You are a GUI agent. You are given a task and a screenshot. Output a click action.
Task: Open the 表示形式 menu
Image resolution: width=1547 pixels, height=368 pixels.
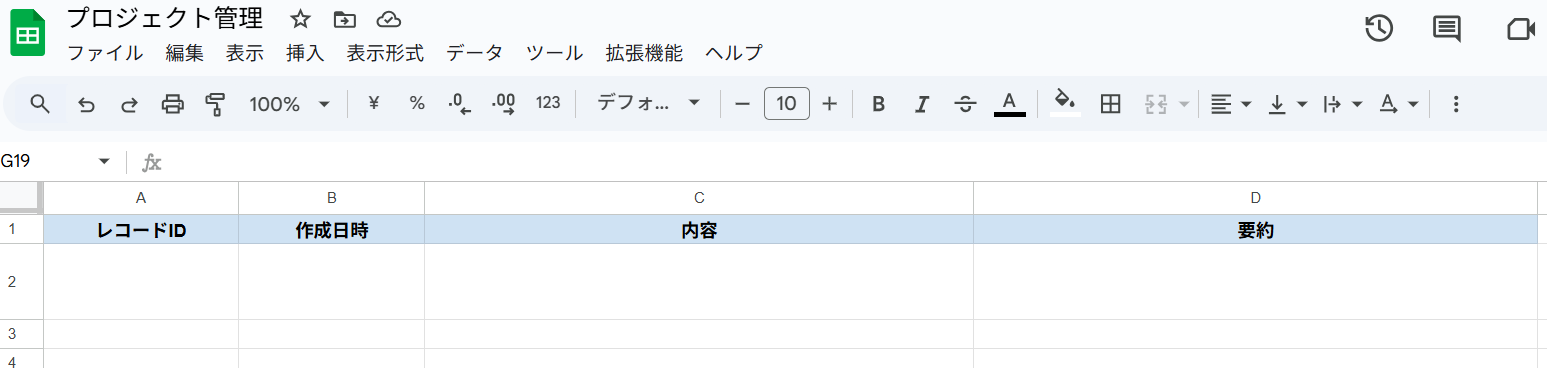tap(385, 53)
